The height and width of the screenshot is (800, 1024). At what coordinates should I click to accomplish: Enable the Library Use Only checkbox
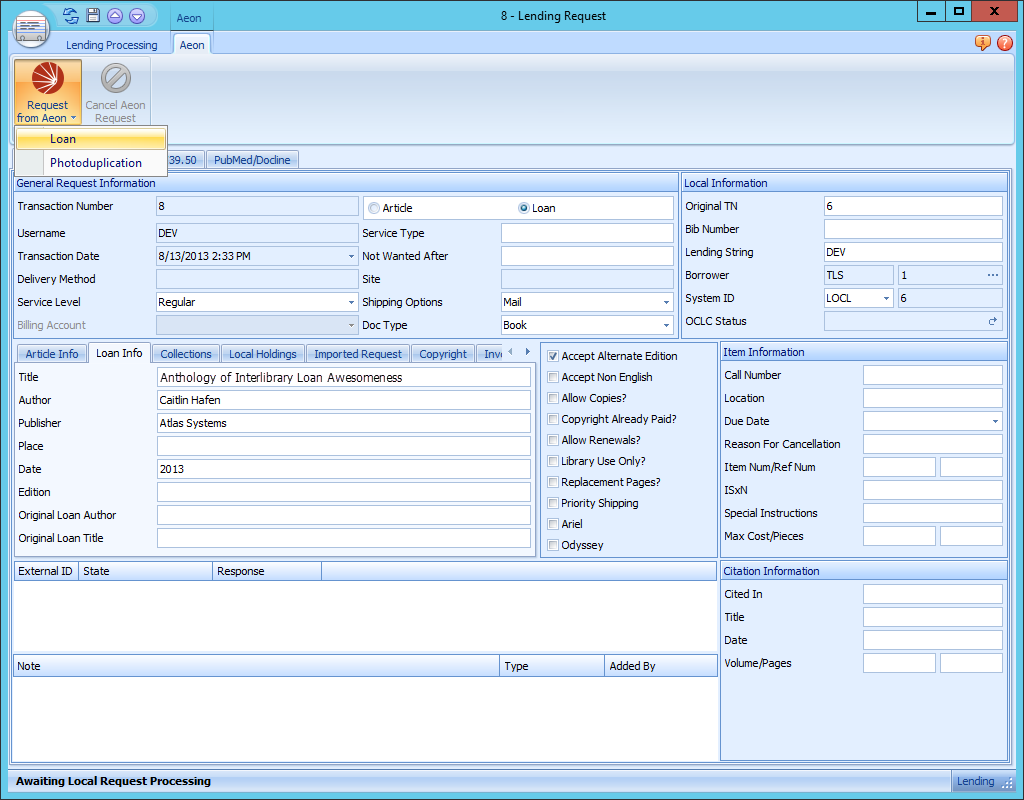coord(553,461)
